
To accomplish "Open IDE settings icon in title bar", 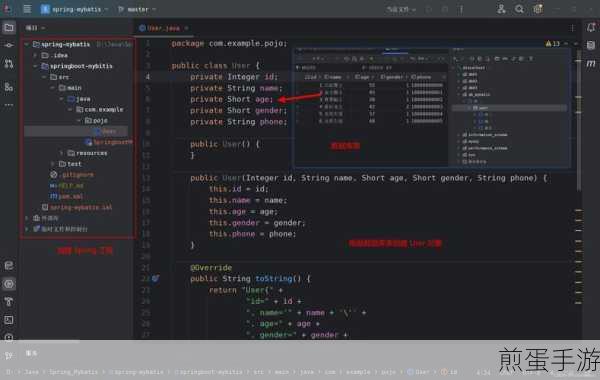I will pos(538,9).
